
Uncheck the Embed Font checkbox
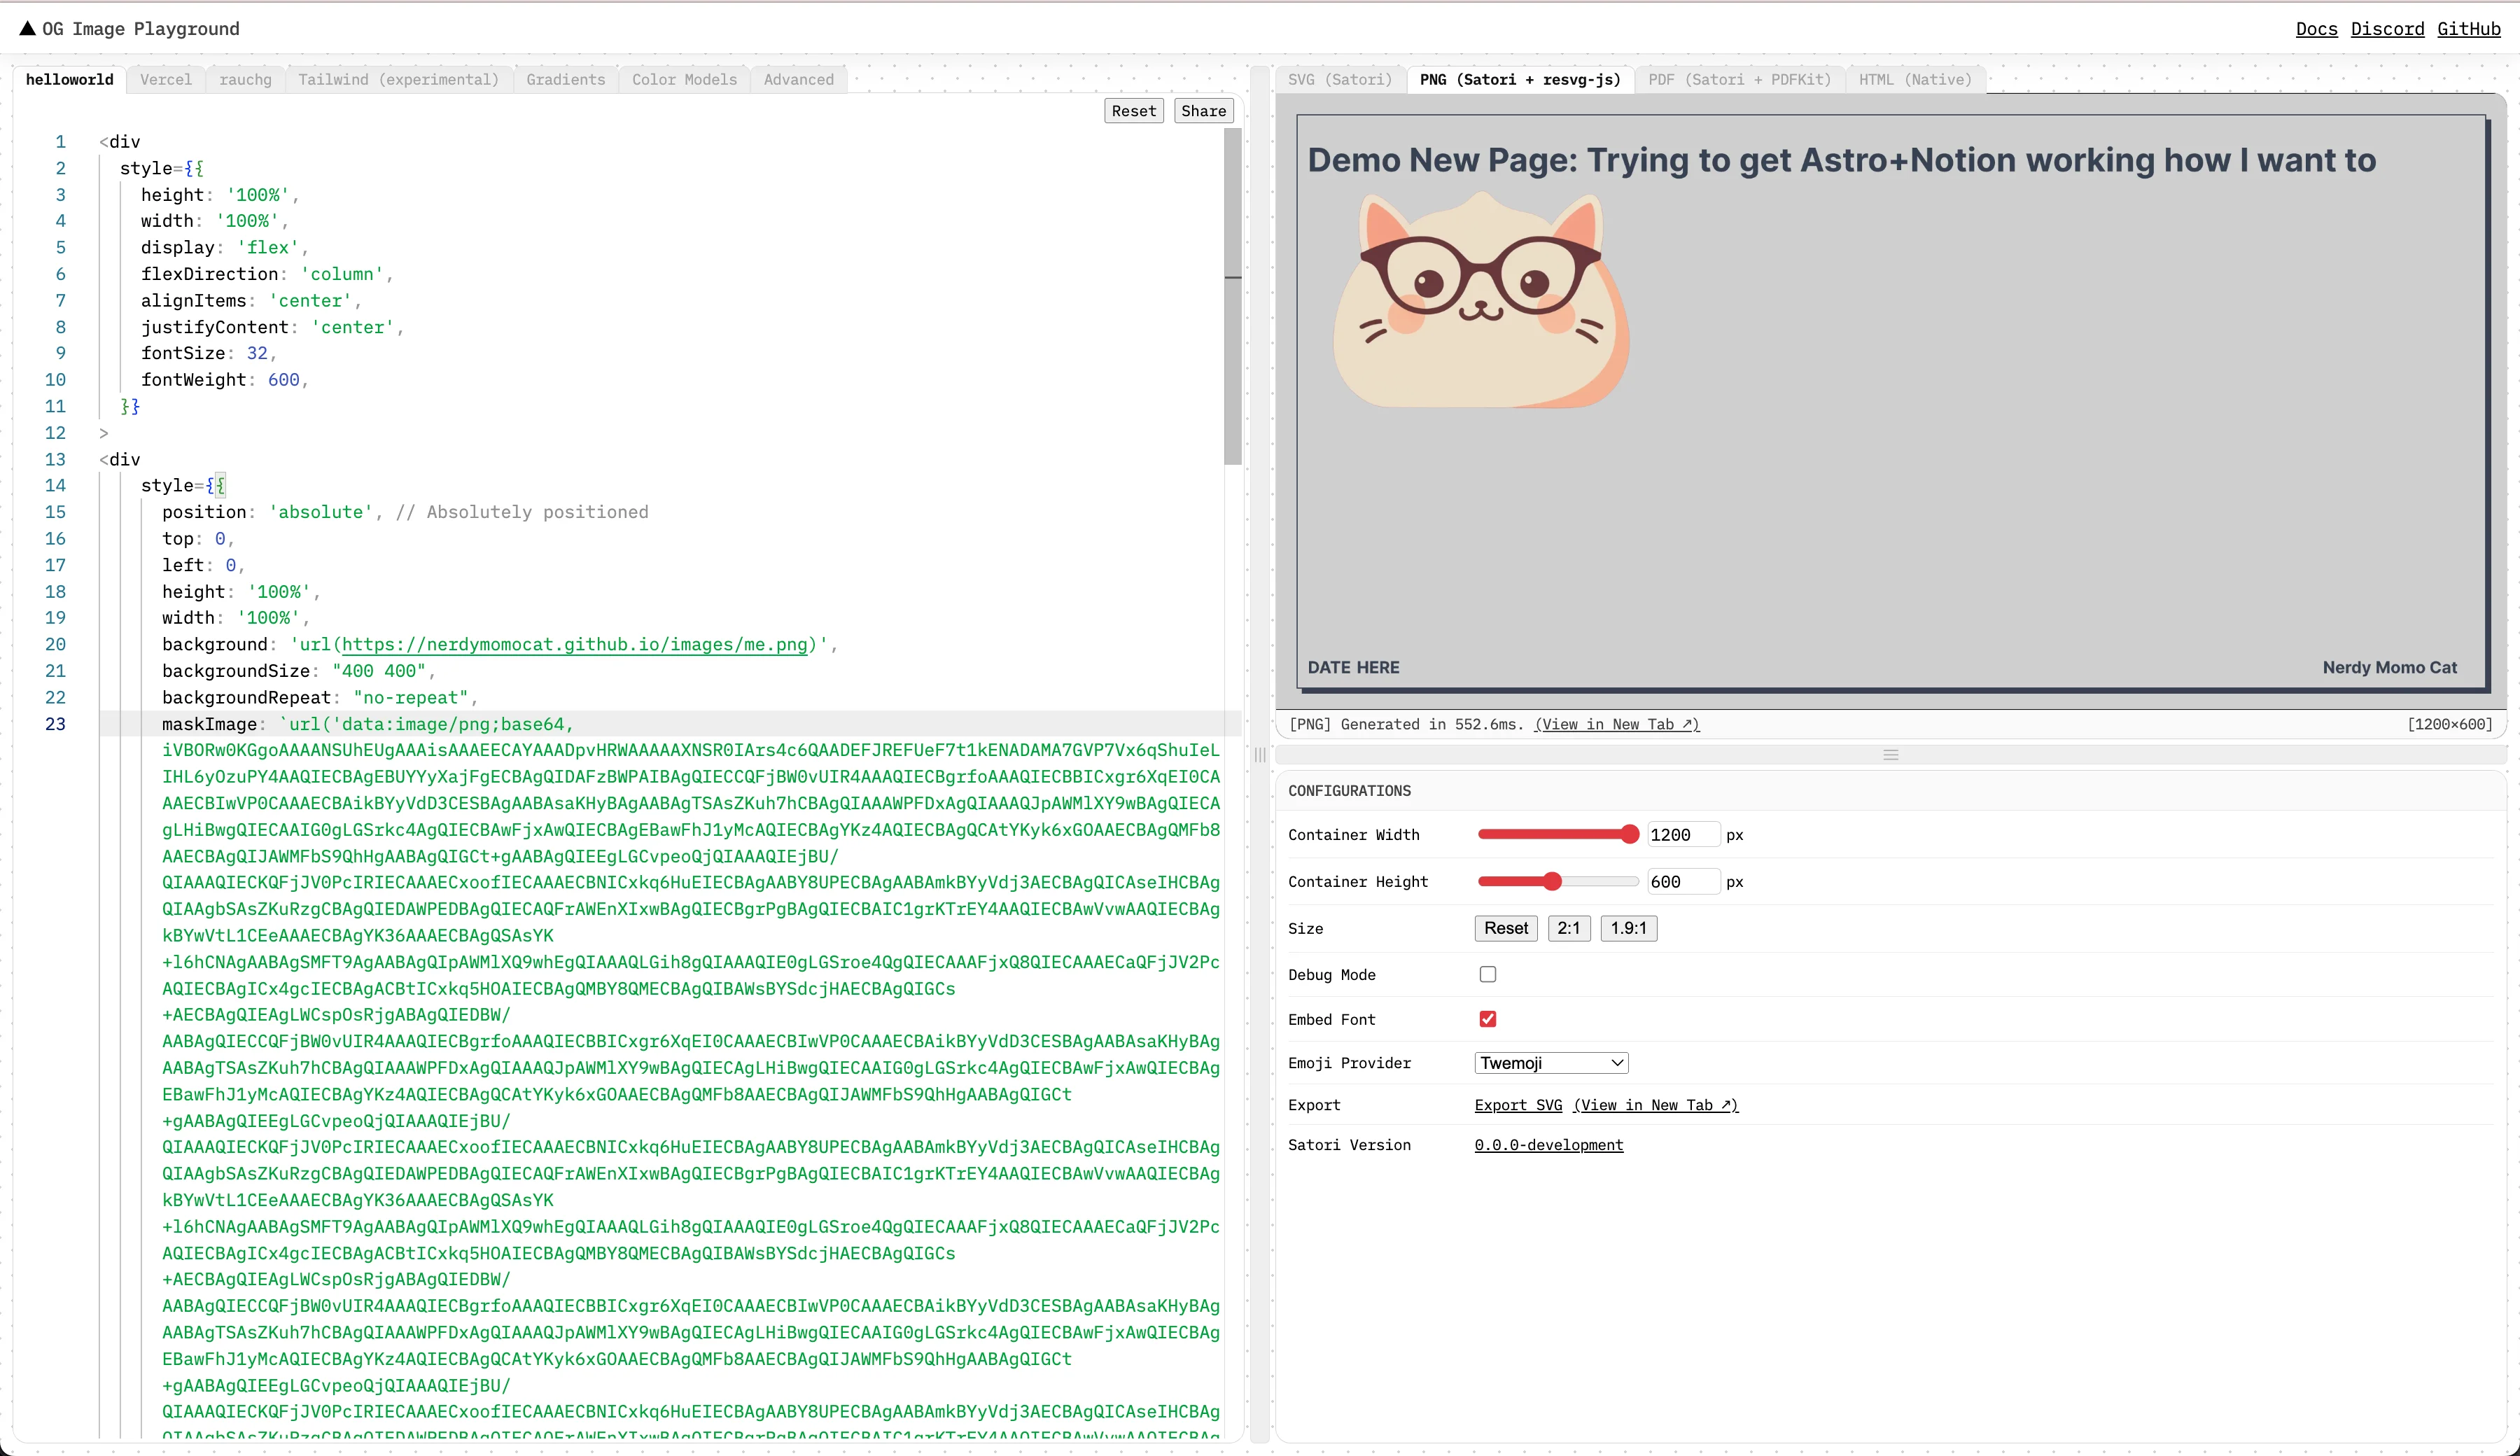tap(1487, 1019)
